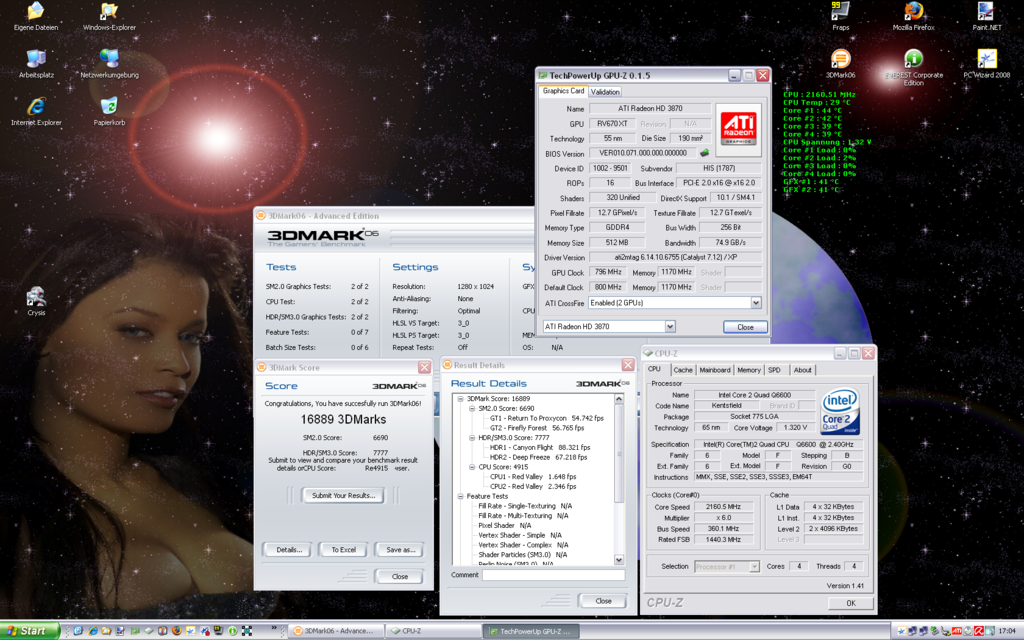Click Submit Your Results button
Screen dimensions: 1024x640
point(344,496)
